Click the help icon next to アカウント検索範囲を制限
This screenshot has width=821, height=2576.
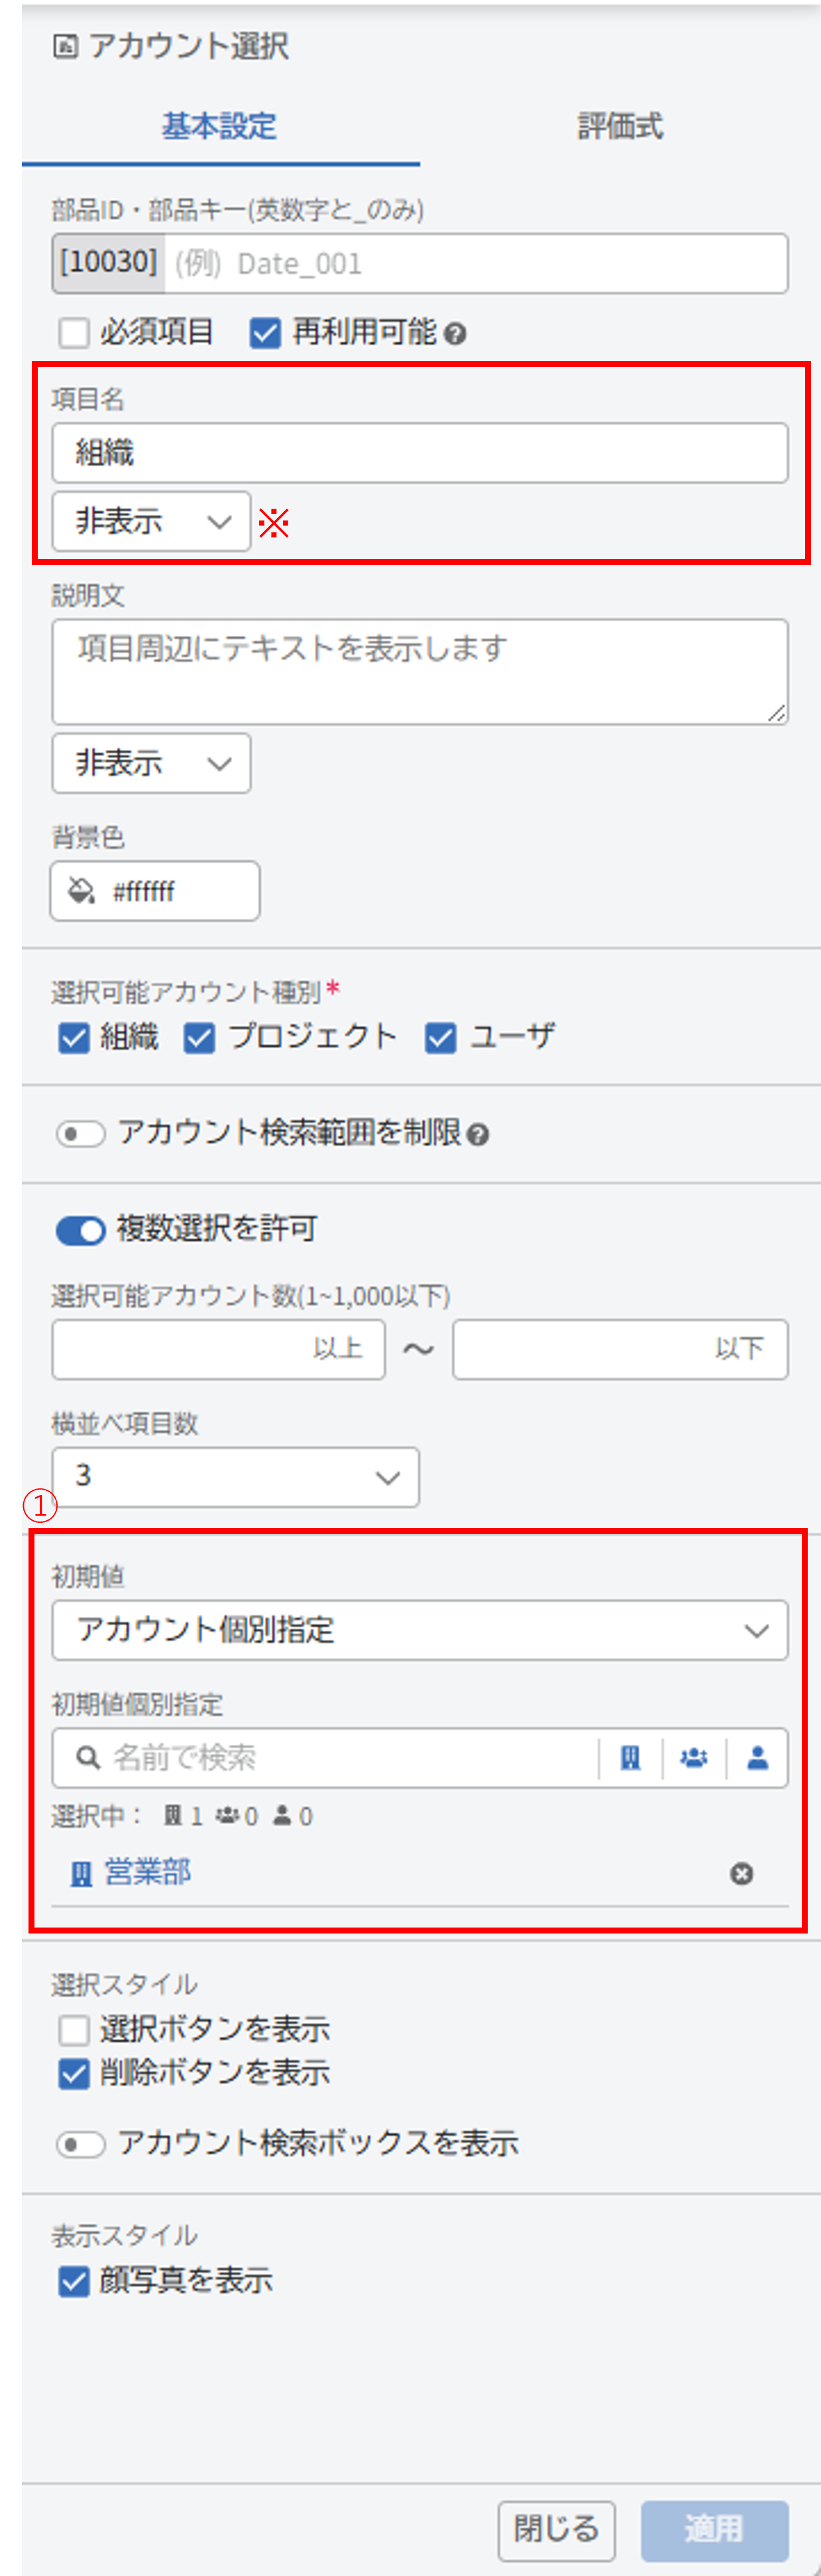[x=478, y=1135]
